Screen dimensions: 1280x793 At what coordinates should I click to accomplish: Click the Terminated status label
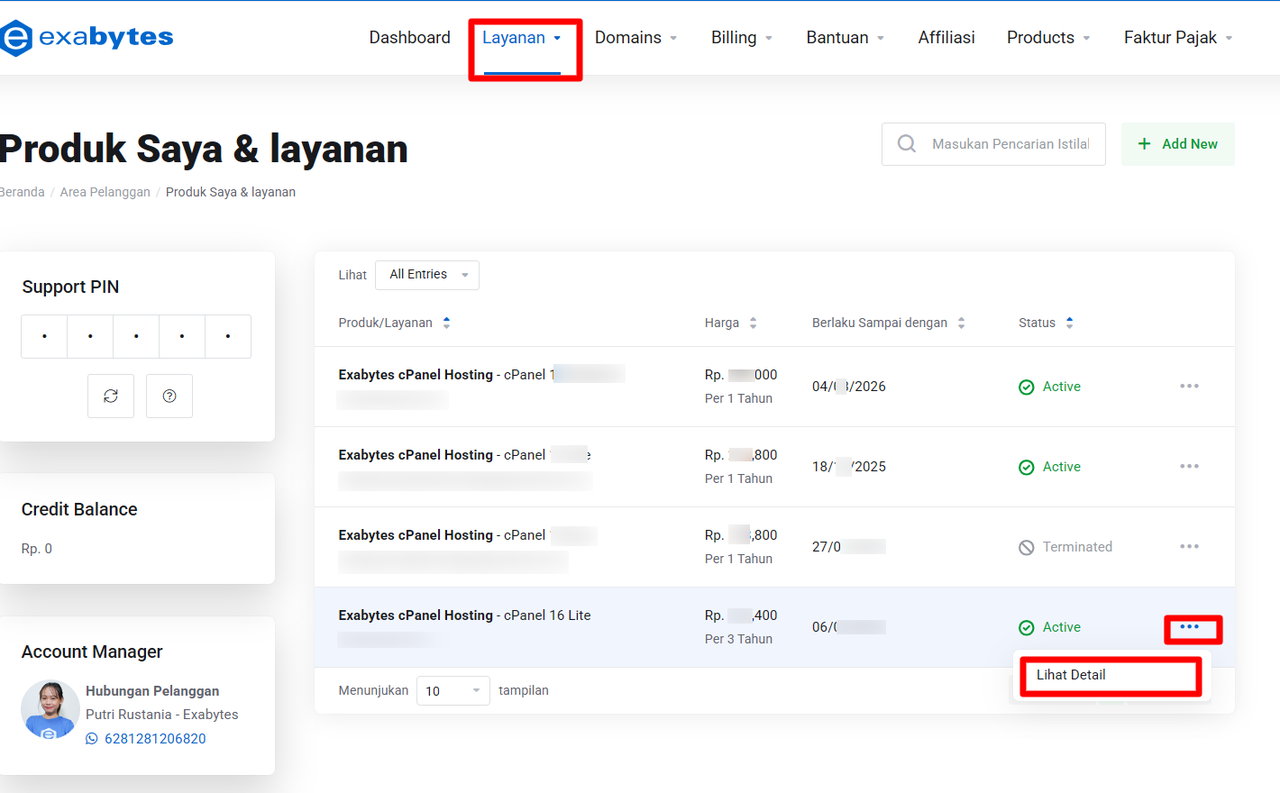coord(1077,547)
